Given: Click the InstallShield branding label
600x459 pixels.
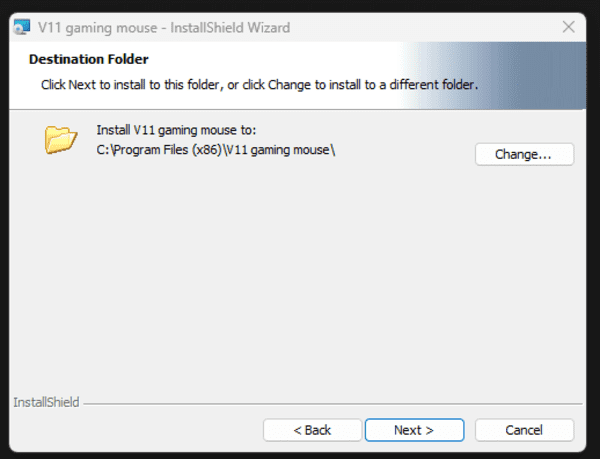Looking at the screenshot, I should pos(45,403).
